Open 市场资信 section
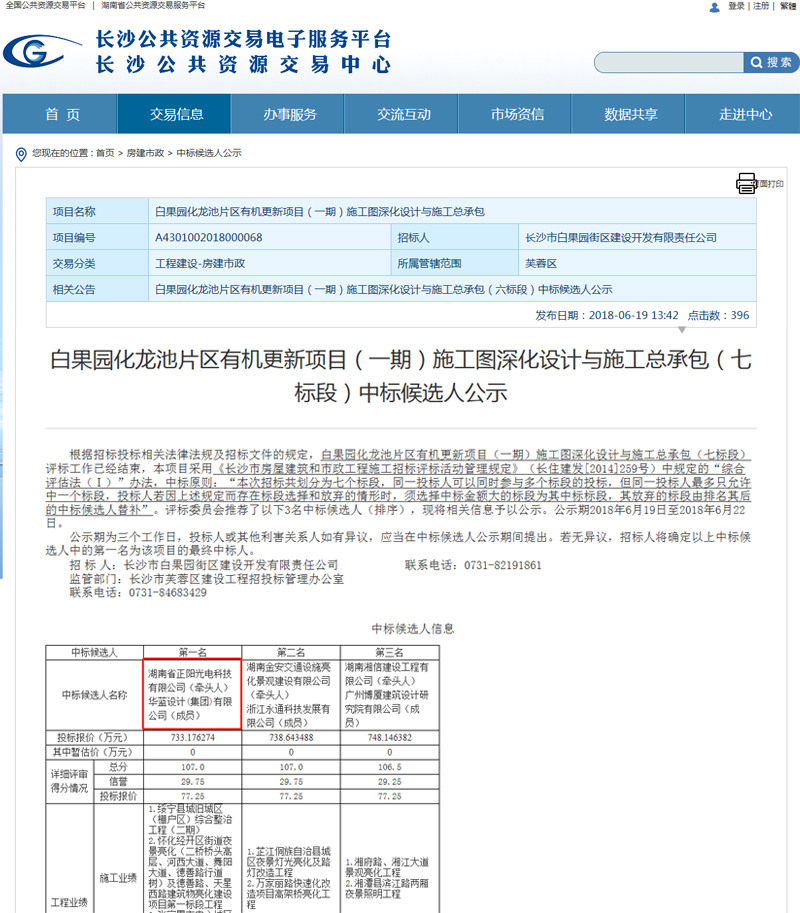This screenshot has height=913, width=800. point(517,115)
